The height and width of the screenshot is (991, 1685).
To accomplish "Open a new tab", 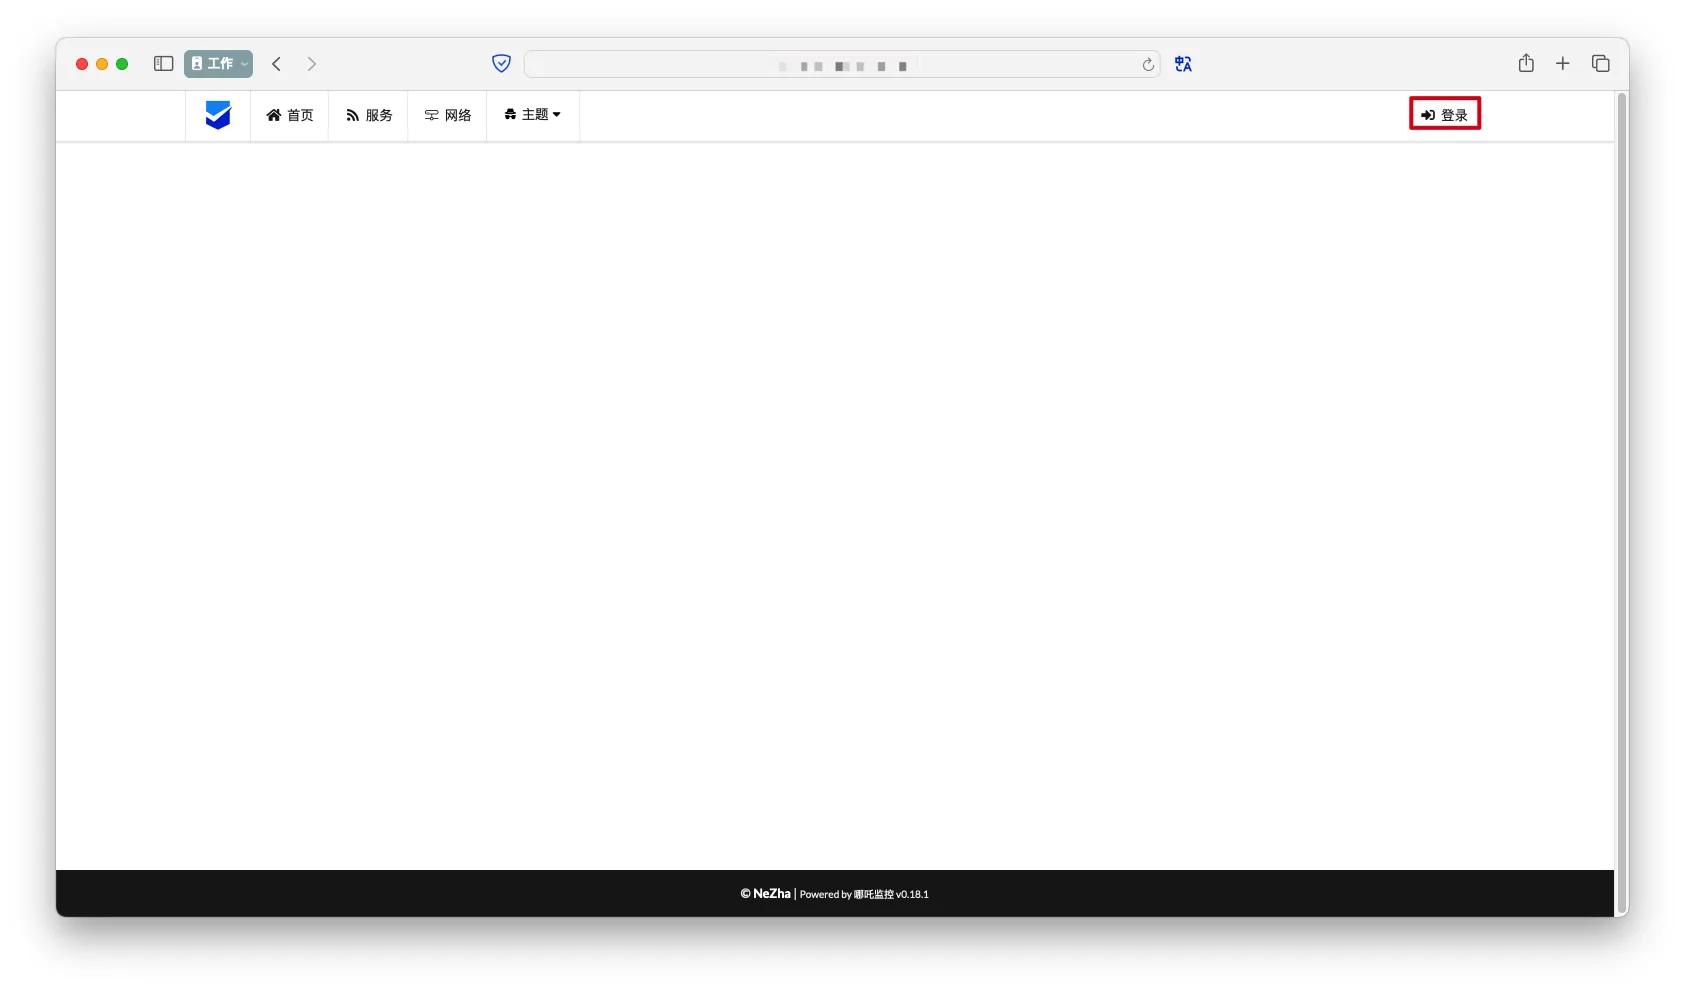I will tap(1563, 64).
